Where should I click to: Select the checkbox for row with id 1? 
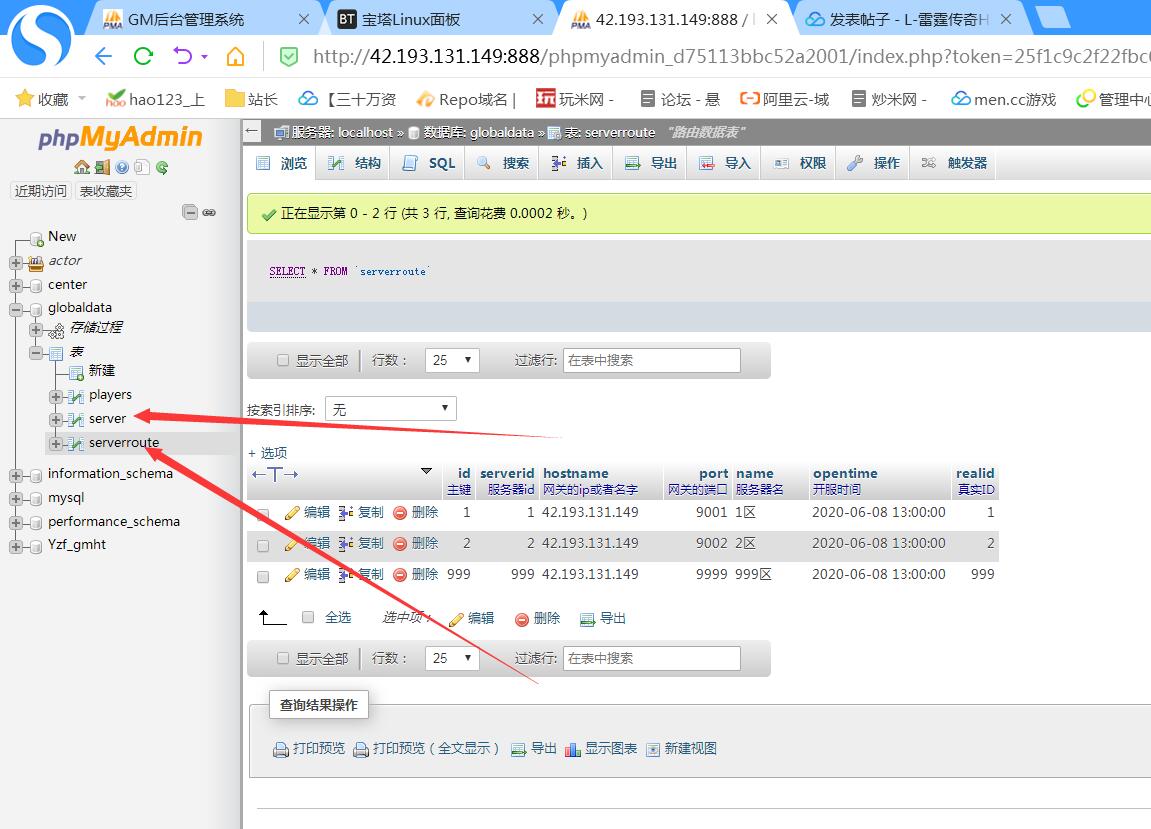tap(263, 514)
